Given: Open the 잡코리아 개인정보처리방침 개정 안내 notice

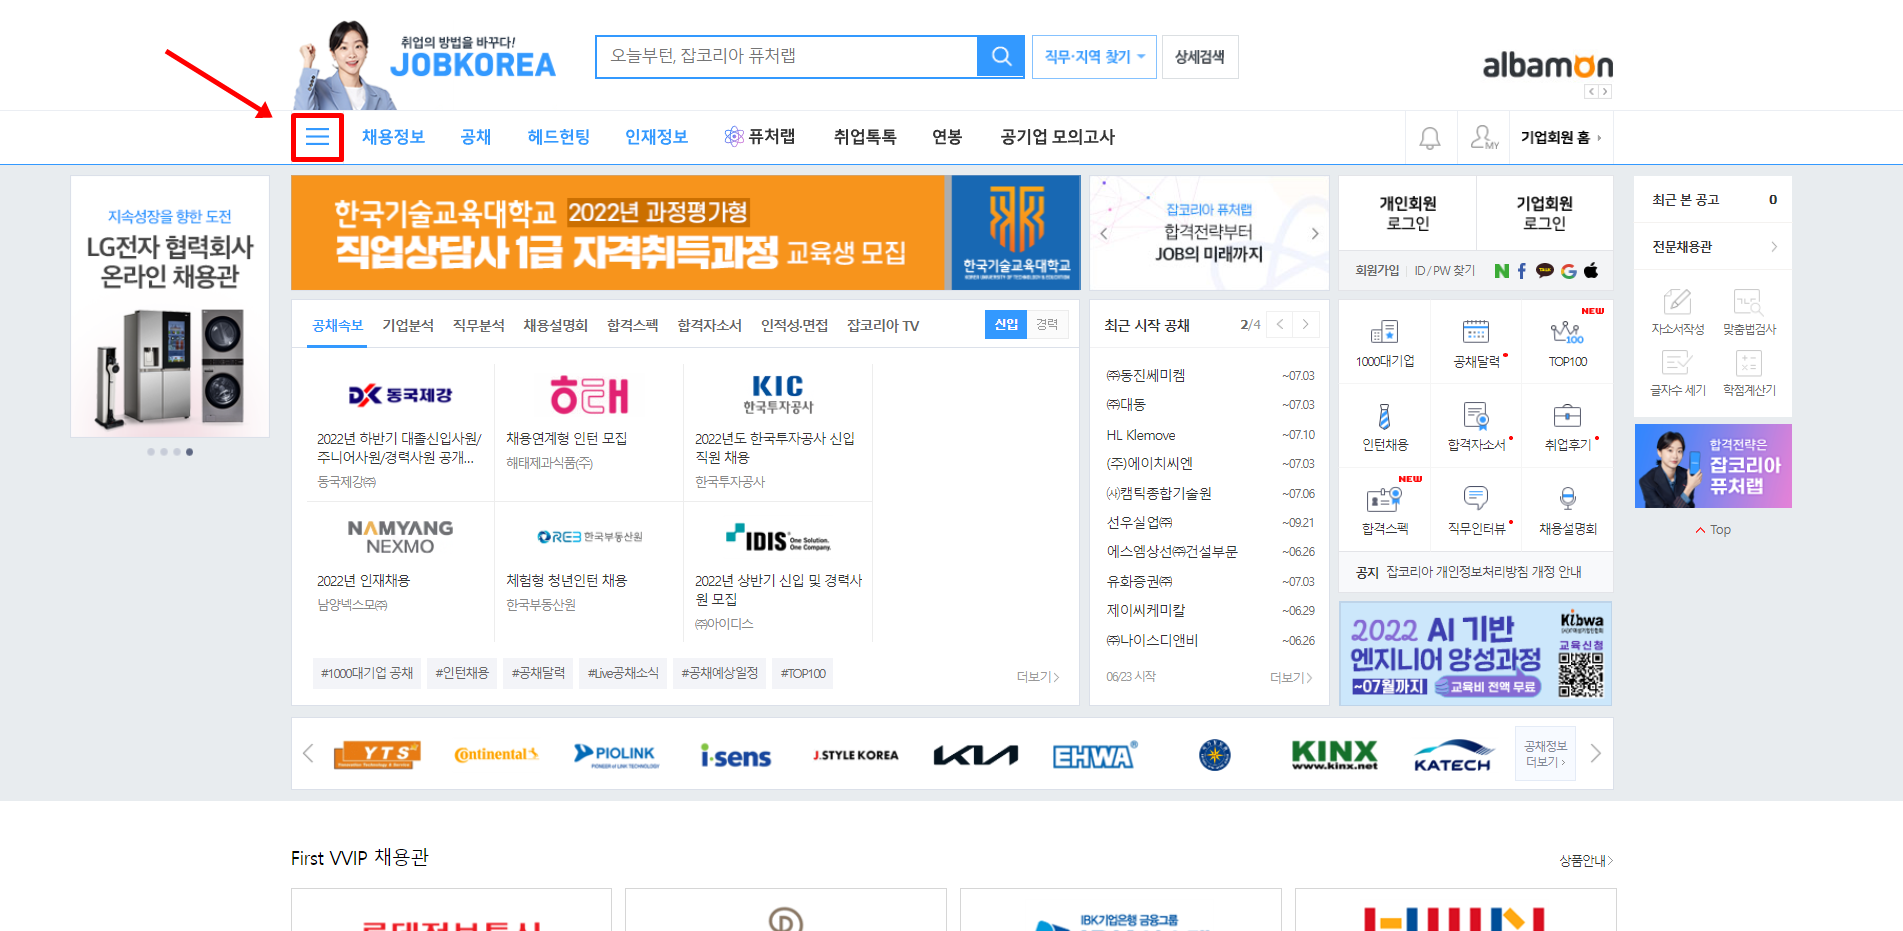Looking at the screenshot, I should tap(1483, 572).
